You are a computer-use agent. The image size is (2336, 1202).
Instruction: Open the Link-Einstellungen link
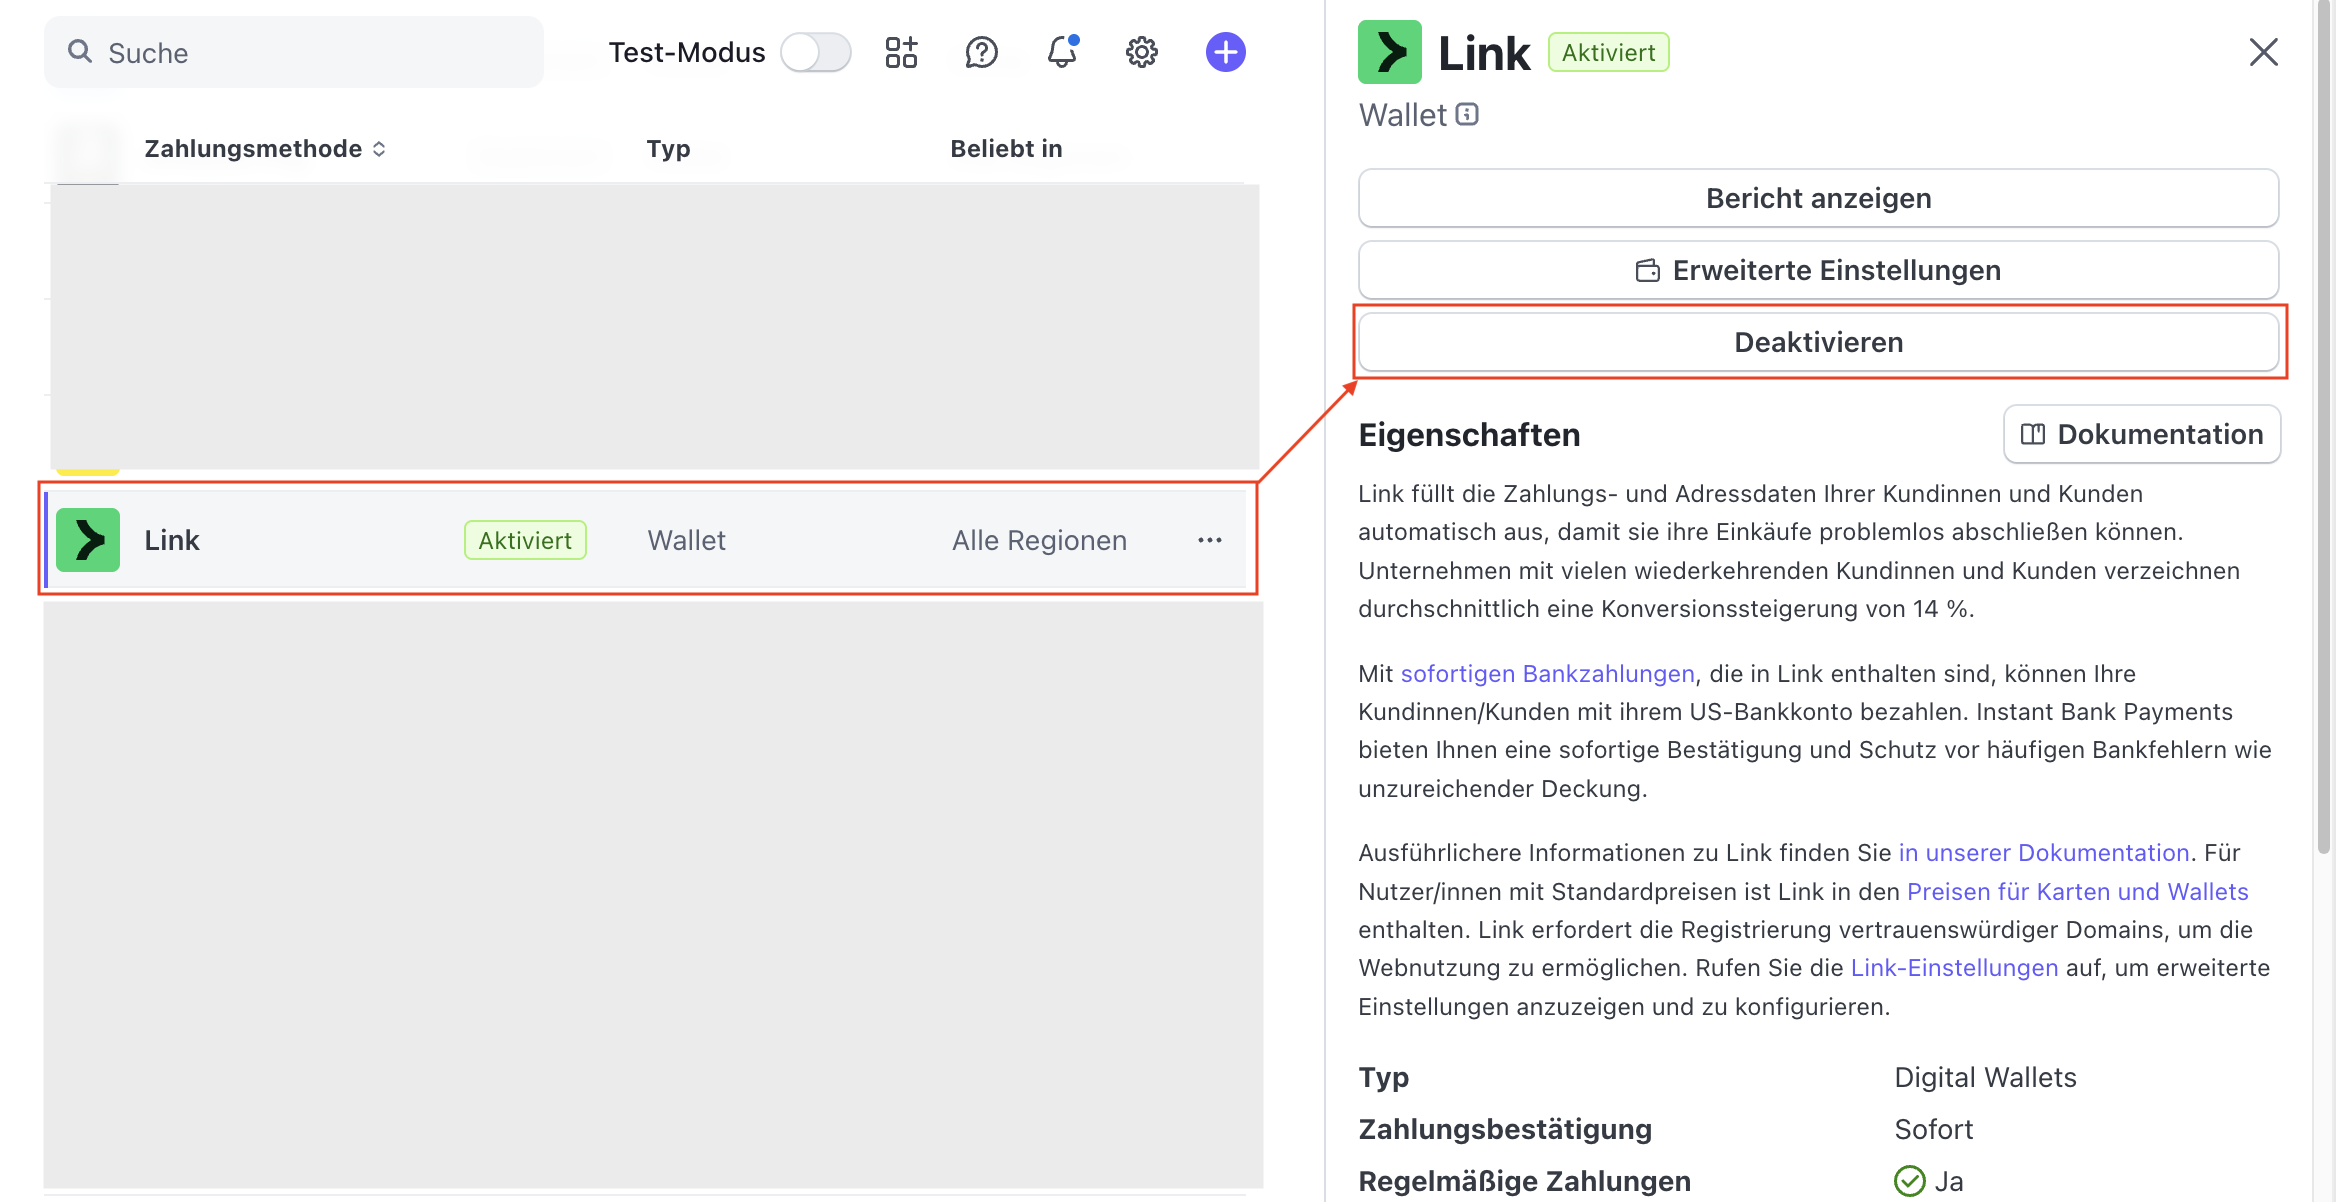1954,968
